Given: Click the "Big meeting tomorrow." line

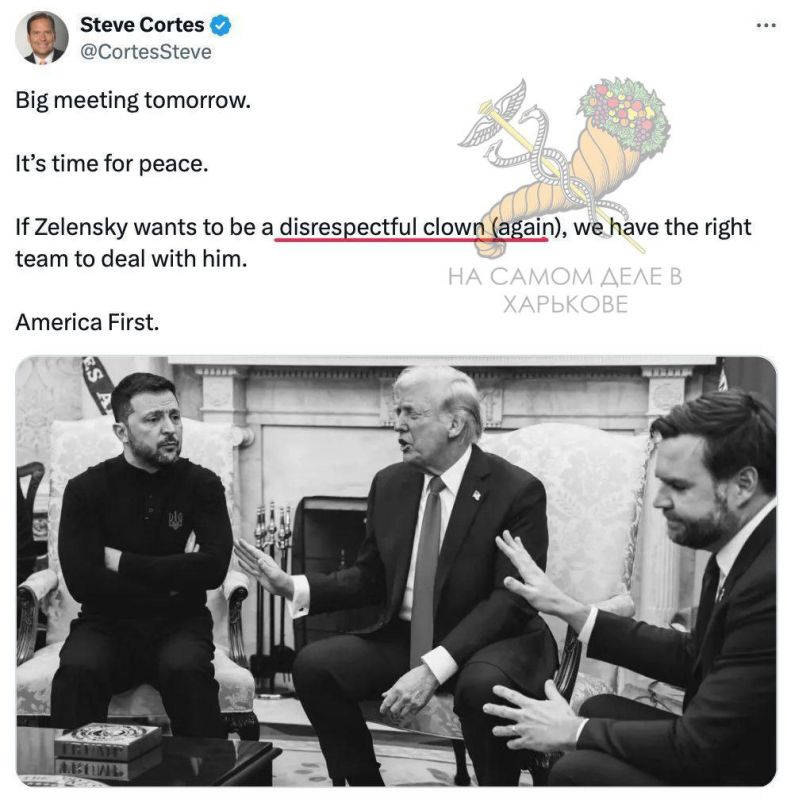Looking at the screenshot, I should (x=133, y=100).
